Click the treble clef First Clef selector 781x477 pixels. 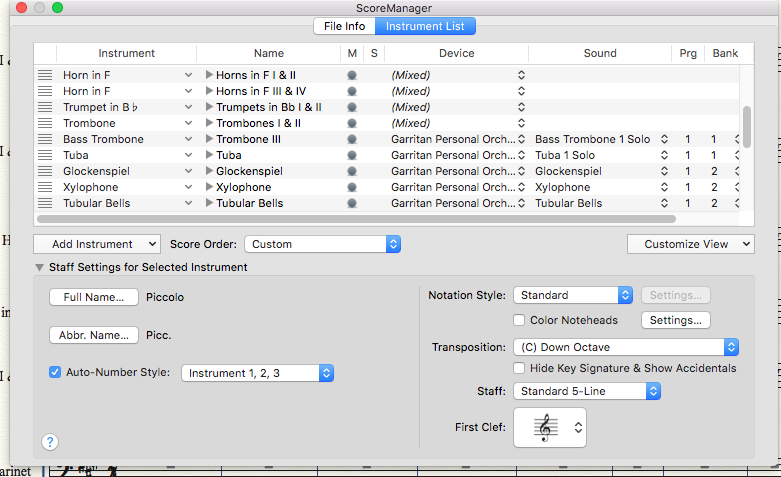click(x=550, y=428)
